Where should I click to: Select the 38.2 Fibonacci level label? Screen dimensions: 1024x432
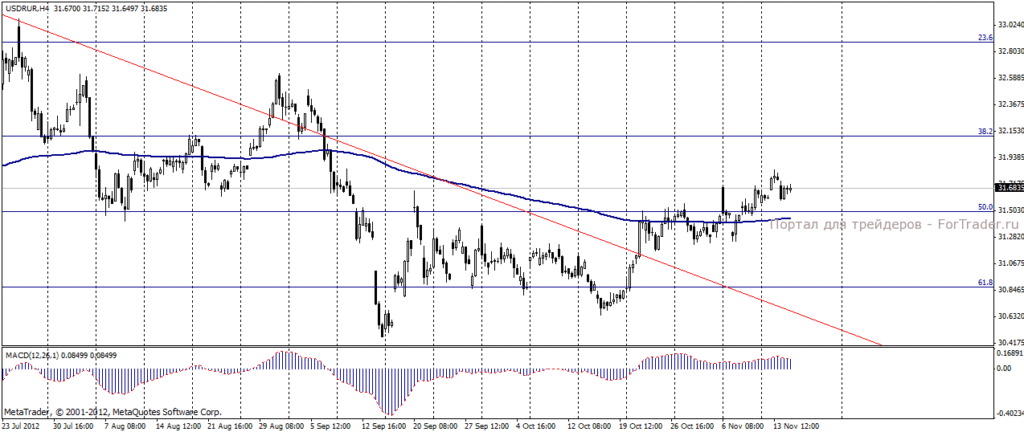(985, 131)
